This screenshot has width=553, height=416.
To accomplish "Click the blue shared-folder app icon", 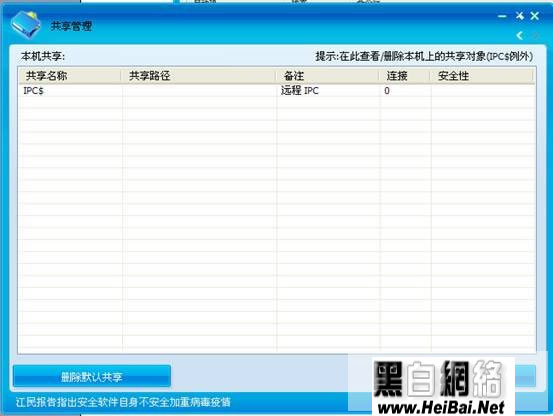I will tap(25, 24).
